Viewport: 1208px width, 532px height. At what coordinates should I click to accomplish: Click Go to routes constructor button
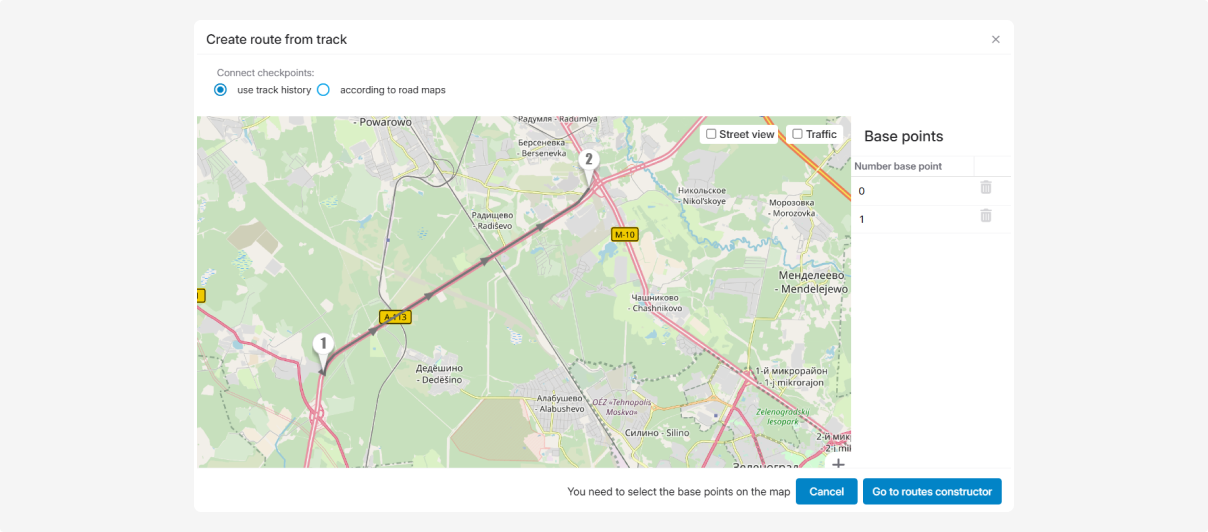(x=931, y=492)
